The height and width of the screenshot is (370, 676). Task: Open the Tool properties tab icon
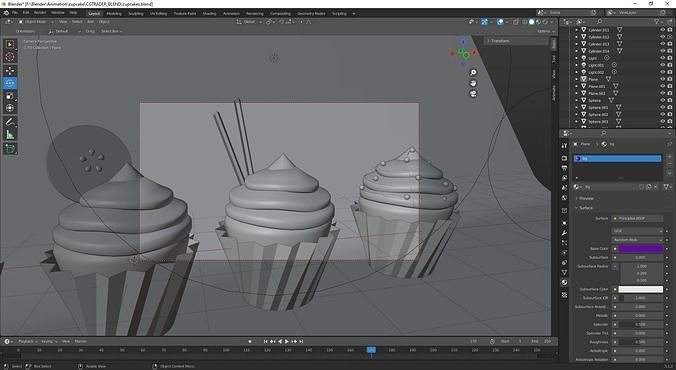[x=564, y=146]
